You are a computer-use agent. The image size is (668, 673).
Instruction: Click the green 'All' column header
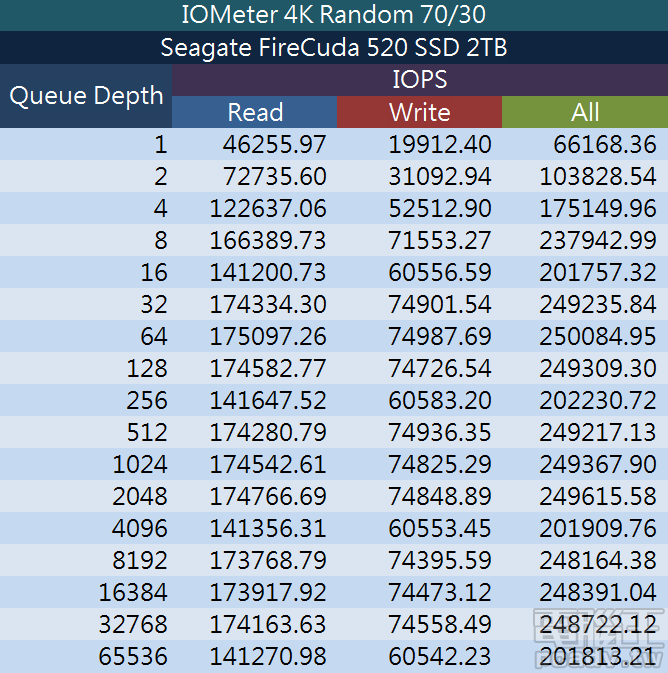(x=585, y=112)
